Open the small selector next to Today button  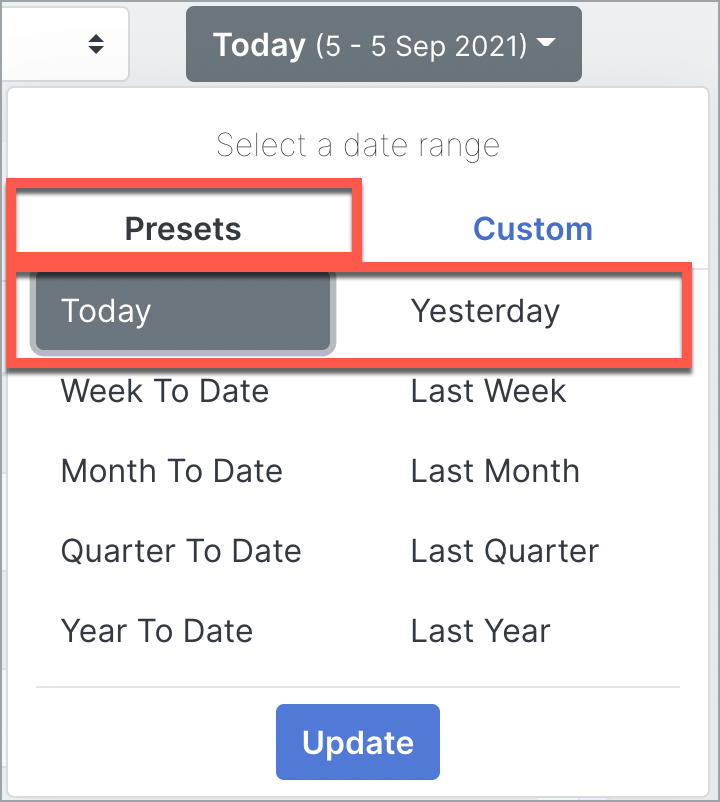[x=65, y=43]
